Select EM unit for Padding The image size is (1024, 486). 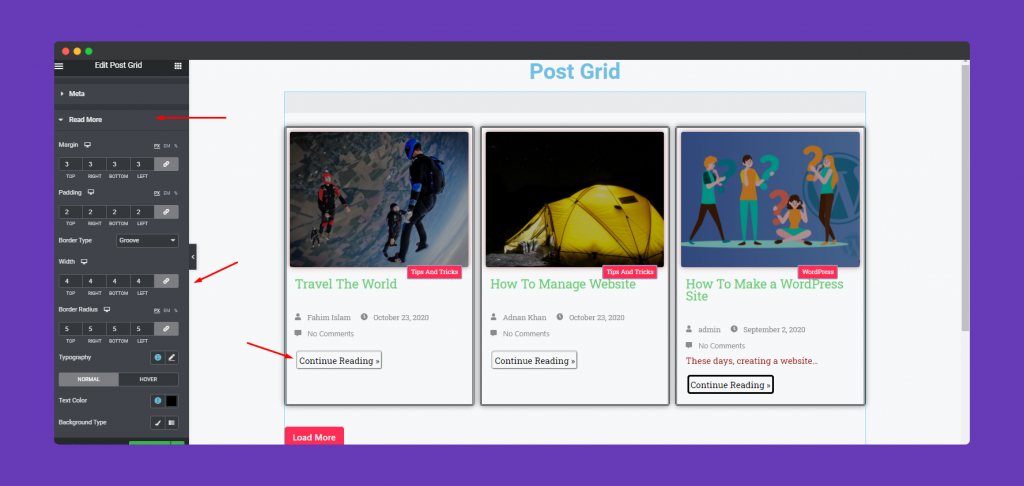pos(167,193)
